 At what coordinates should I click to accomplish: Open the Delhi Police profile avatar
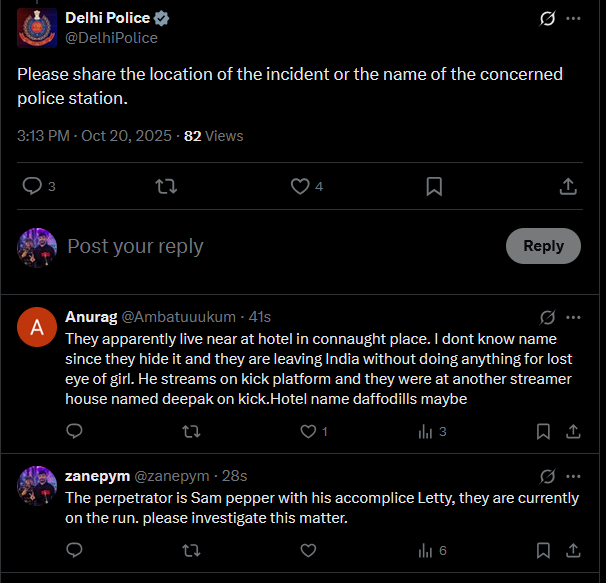tap(36, 27)
